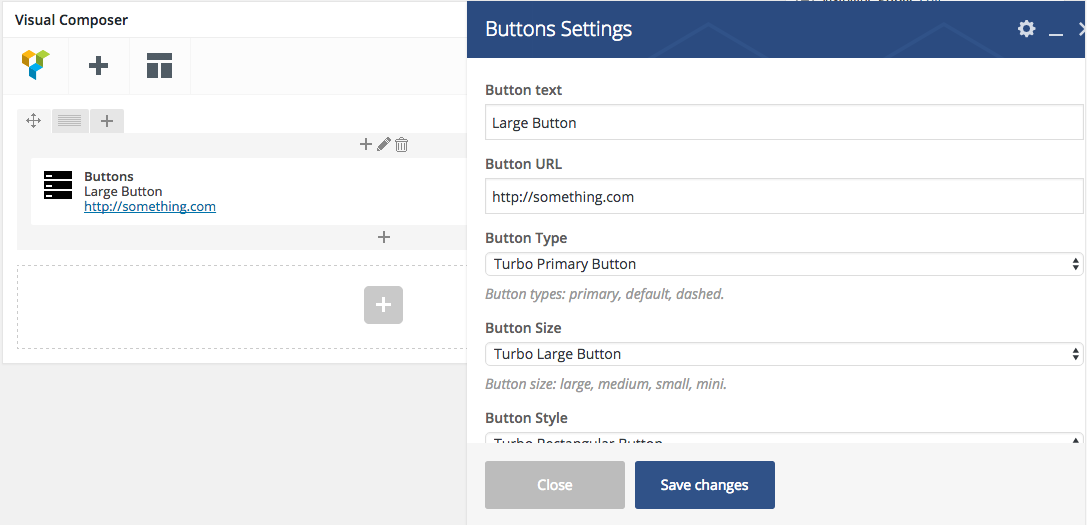This screenshot has height=525, width=1087.
Task: Click the plus icon above the pencil
Action: [x=366, y=145]
